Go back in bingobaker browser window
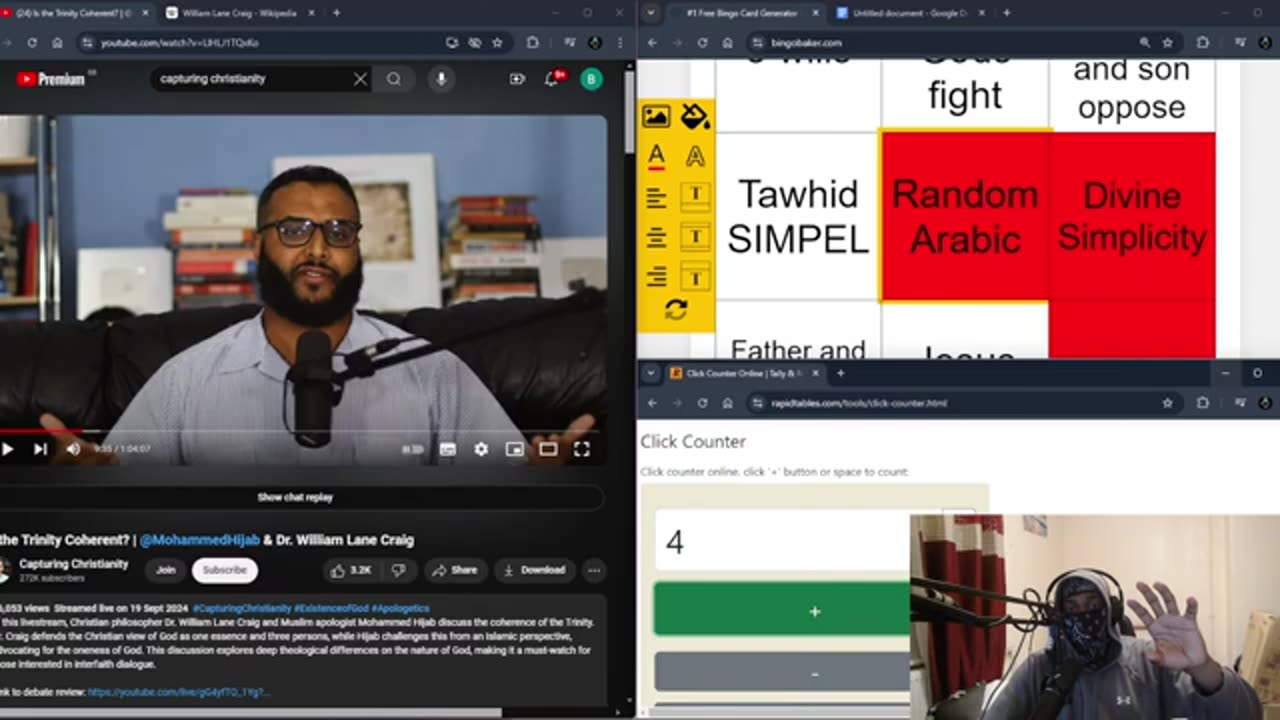This screenshot has width=1280, height=720. [652, 43]
